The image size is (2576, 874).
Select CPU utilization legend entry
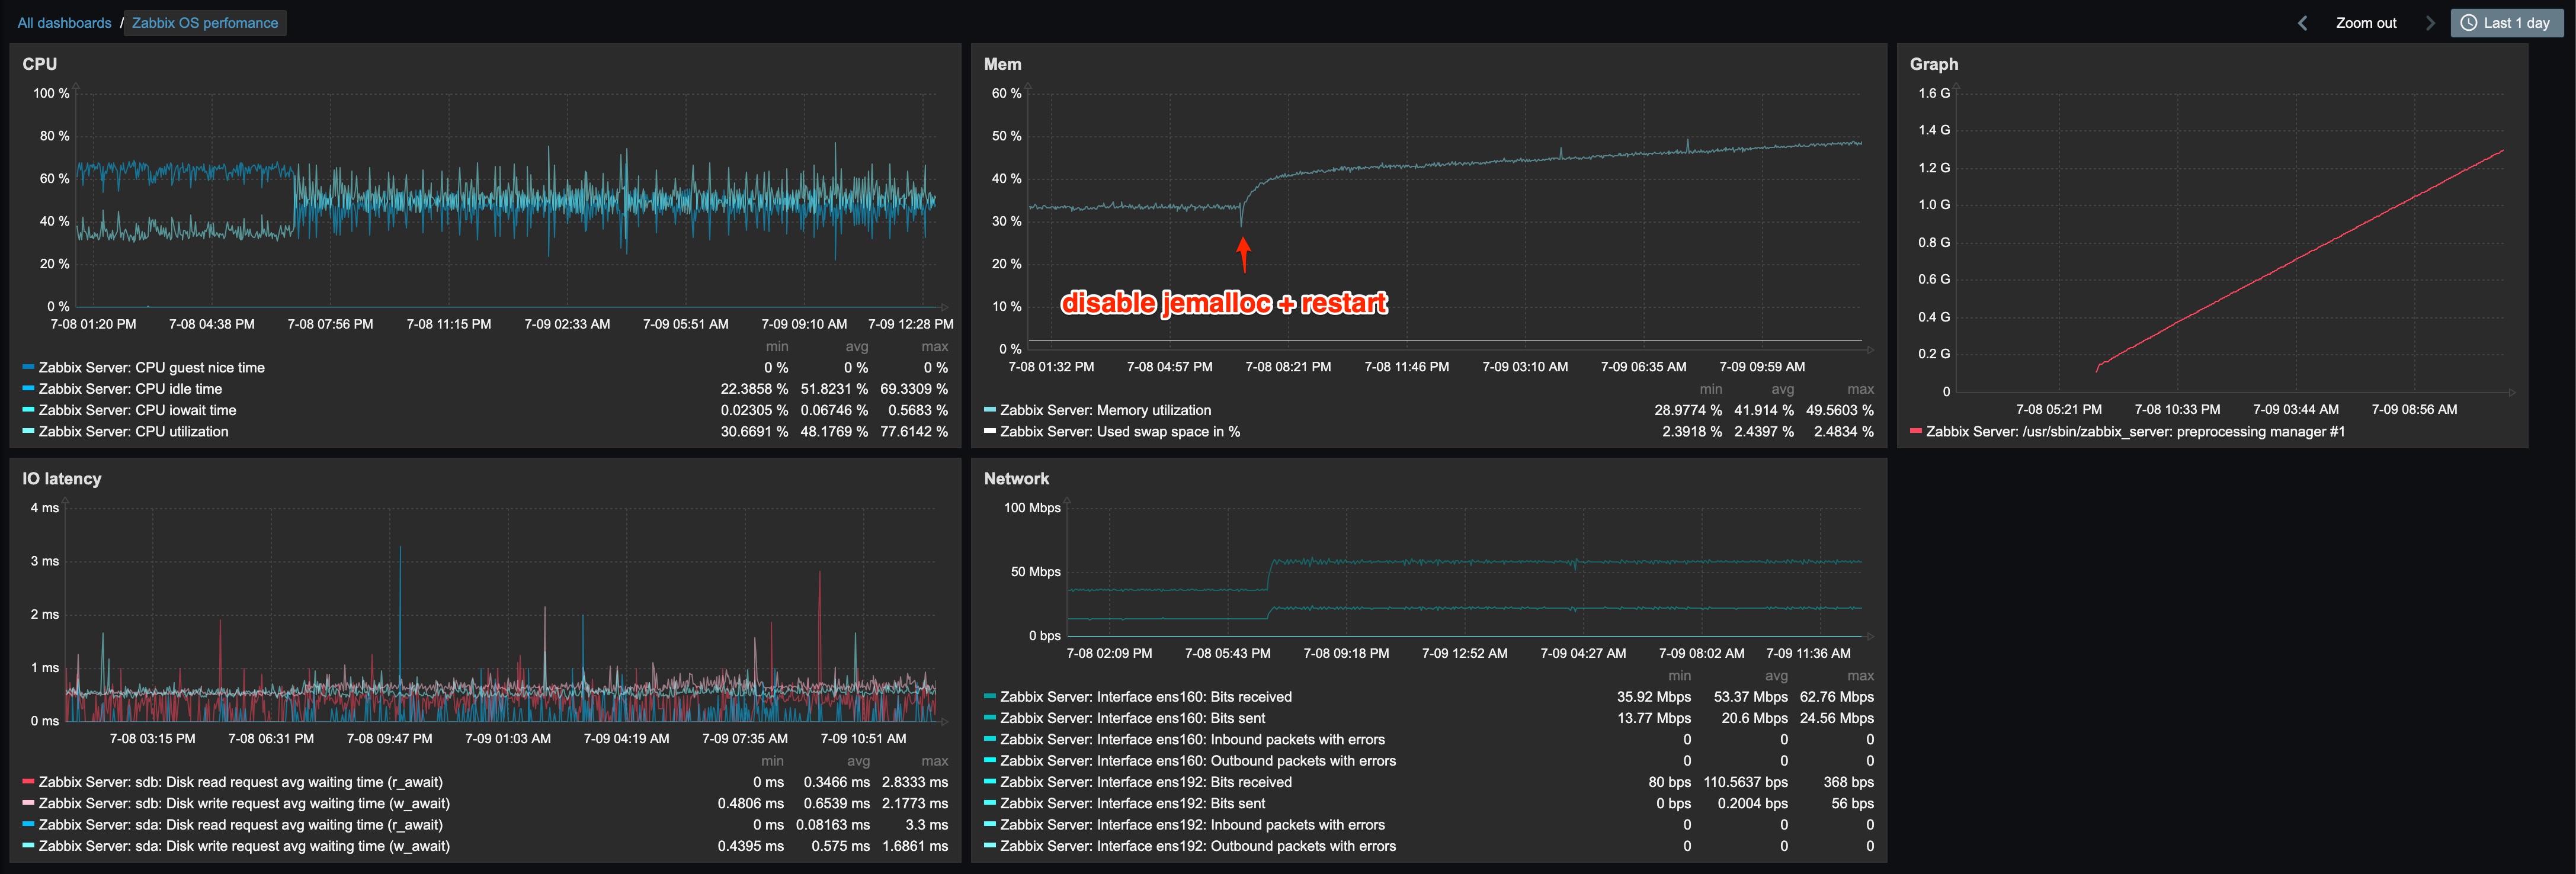point(133,432)
